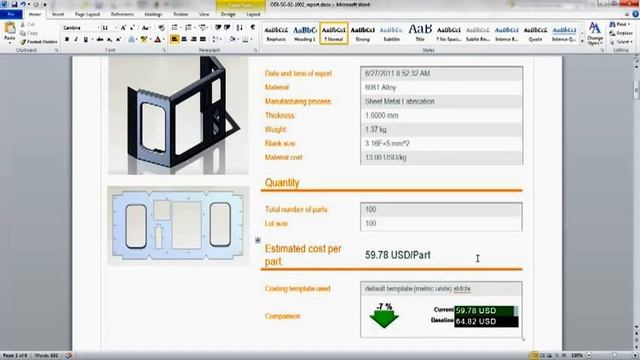
Task: Open the Change Case dropdown
Action: pos(146,28)
